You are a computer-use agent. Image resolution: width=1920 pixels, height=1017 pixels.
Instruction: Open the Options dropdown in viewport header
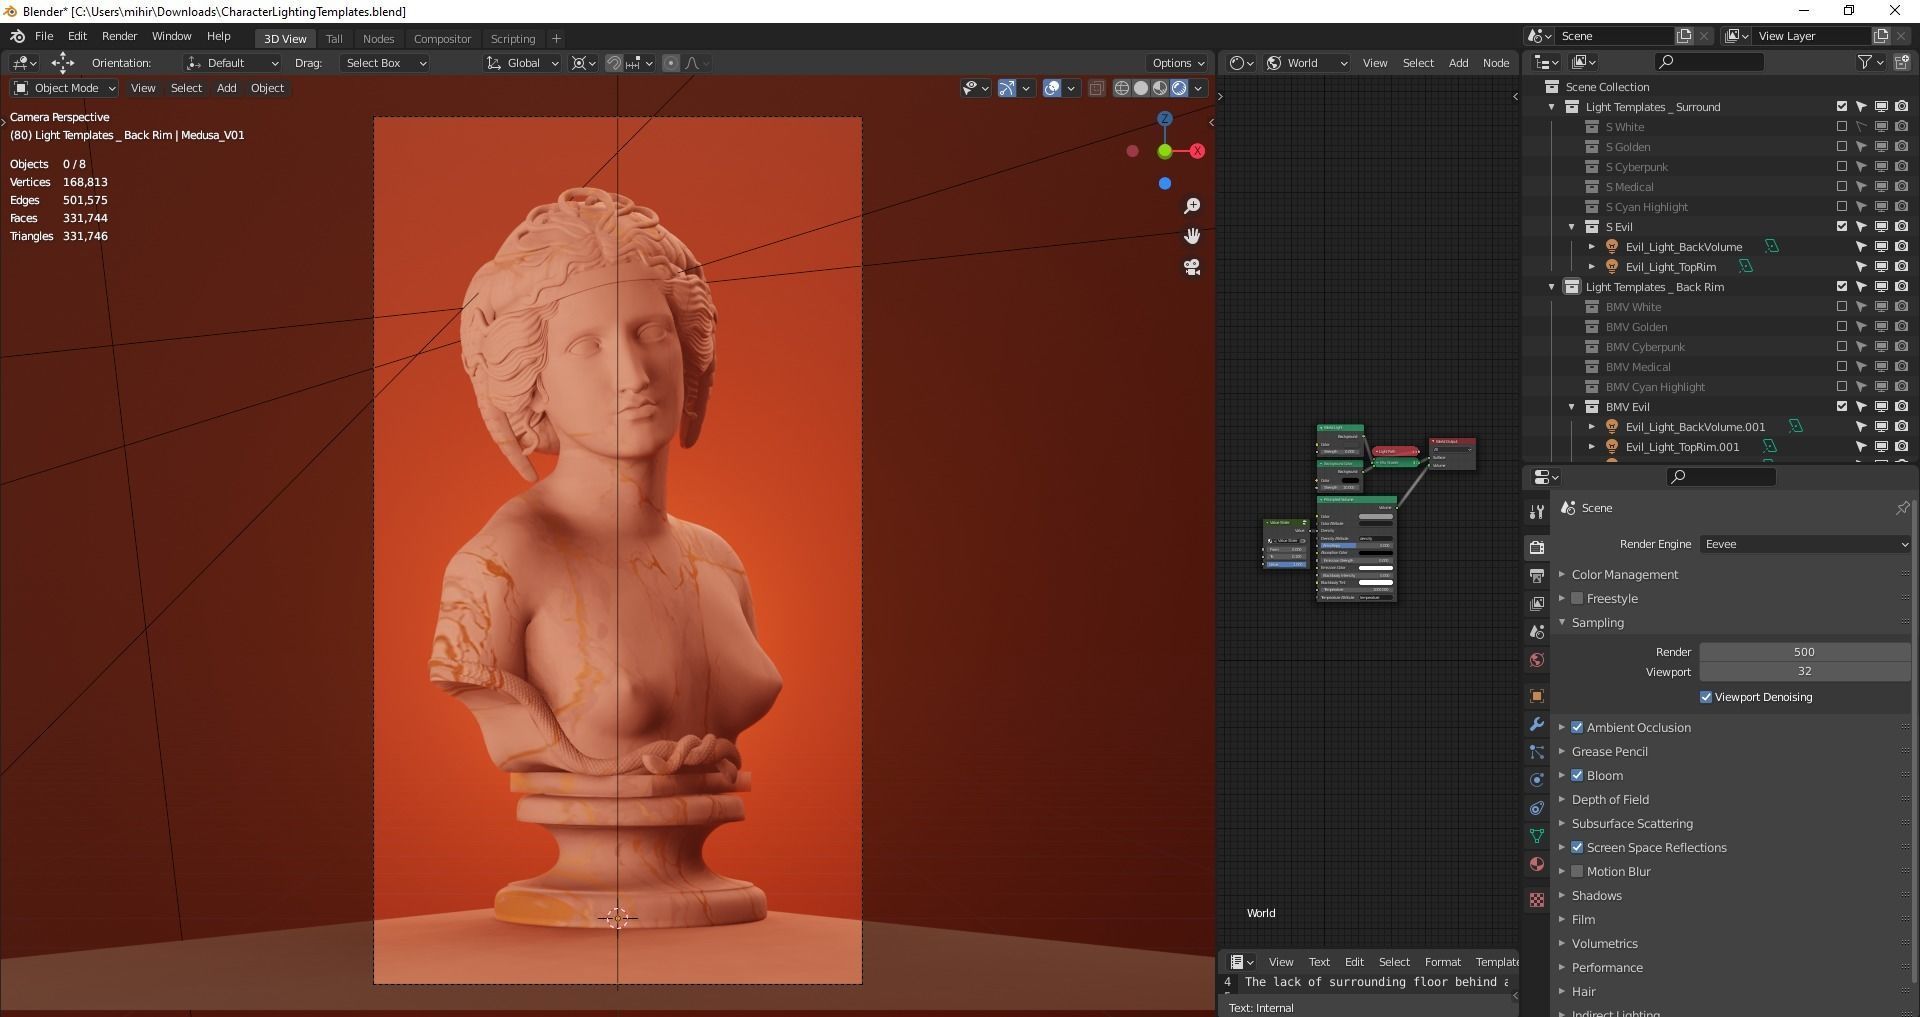point(1178,63)
